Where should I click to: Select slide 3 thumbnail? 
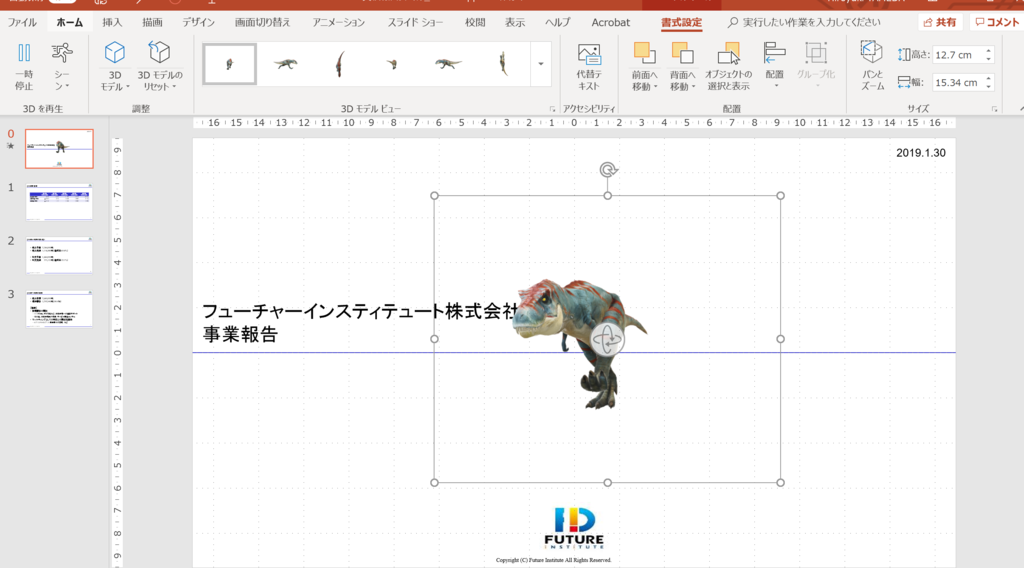[x=59, y=309]
